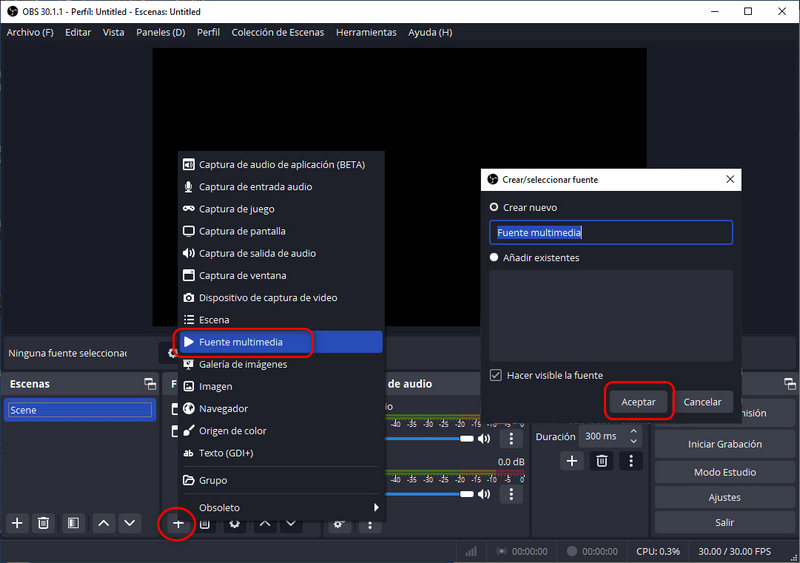Image resolution: width=800 pixels, height=563 pixels.
Task: Click the Cancelar button
Action: click(x=702, y=402)
